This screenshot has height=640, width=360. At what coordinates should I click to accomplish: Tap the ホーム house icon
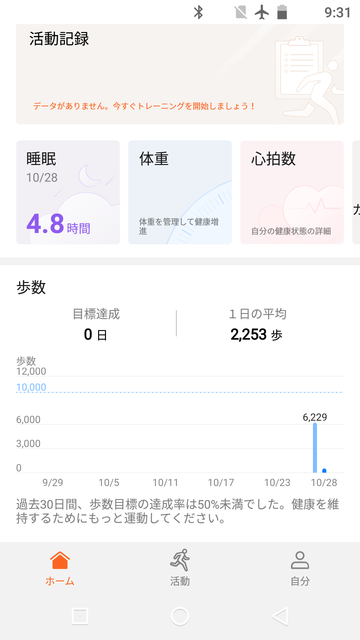click(60, 560)
